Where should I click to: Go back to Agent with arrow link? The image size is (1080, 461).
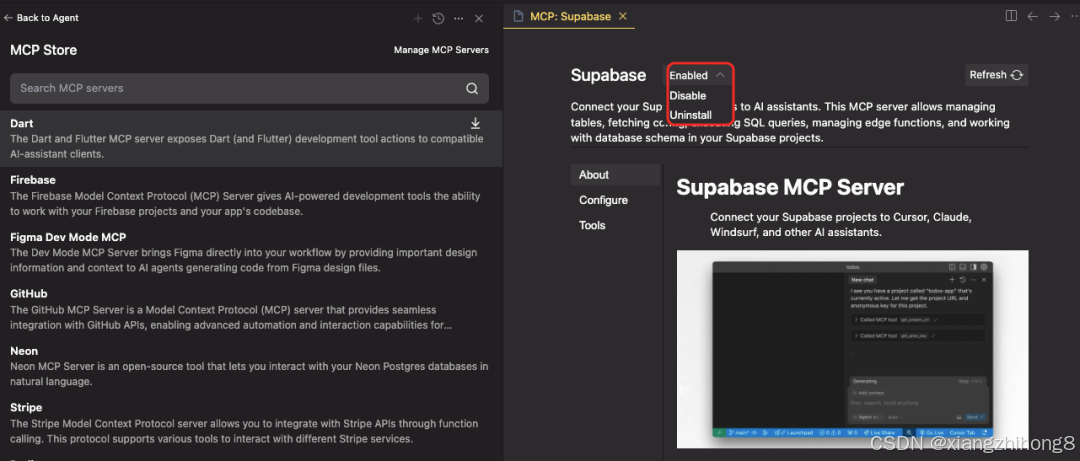coord(41,18)
